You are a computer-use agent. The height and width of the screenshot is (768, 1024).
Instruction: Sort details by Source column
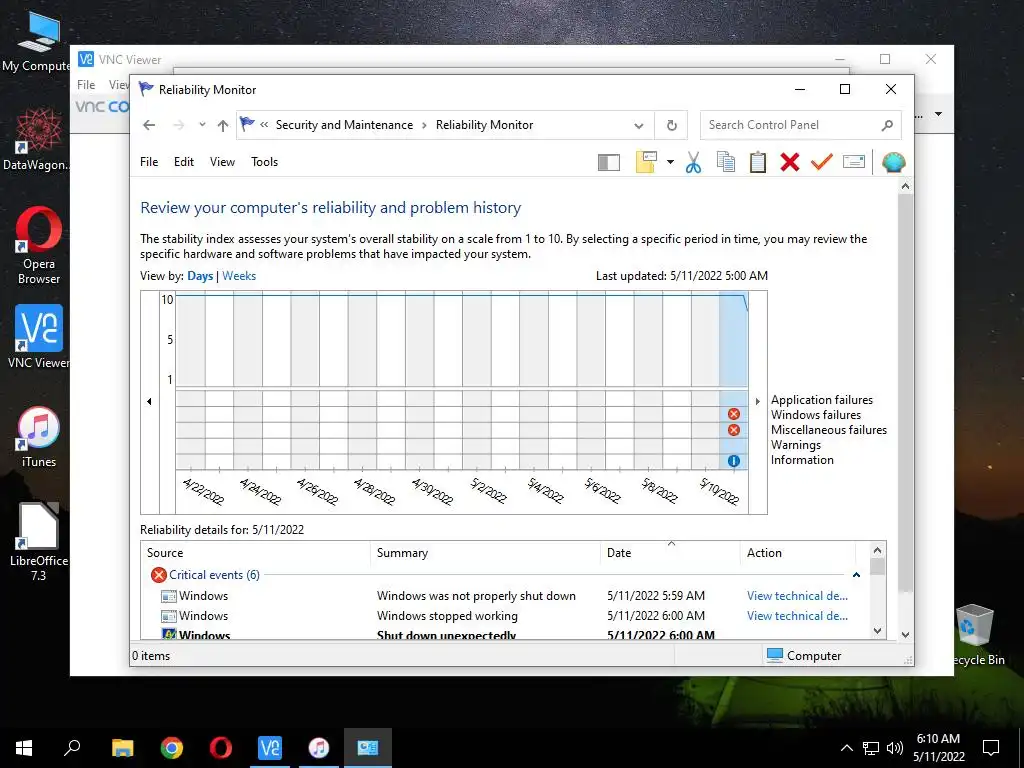click(x=256, y=552)
